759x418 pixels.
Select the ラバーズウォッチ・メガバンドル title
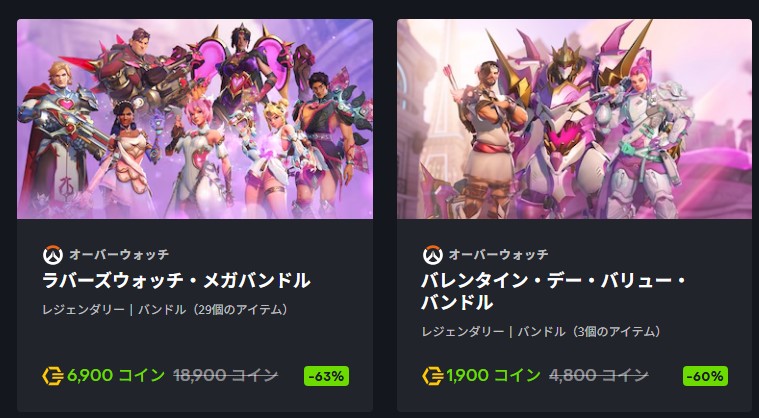(x=176, y=281)
